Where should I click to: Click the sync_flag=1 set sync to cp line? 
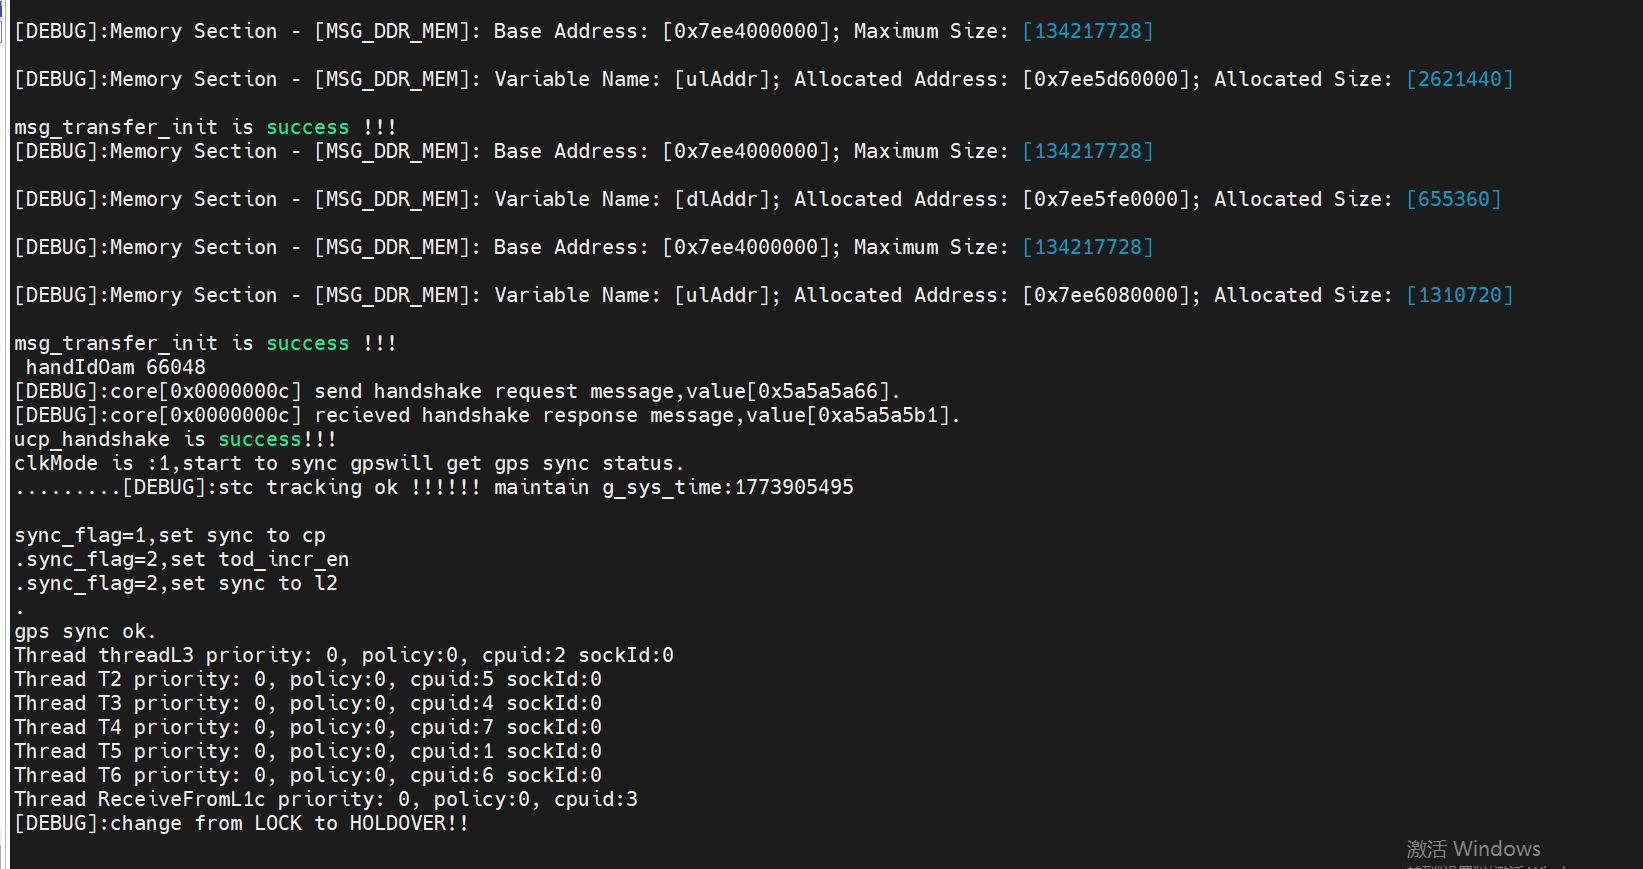tap(169, 535)
